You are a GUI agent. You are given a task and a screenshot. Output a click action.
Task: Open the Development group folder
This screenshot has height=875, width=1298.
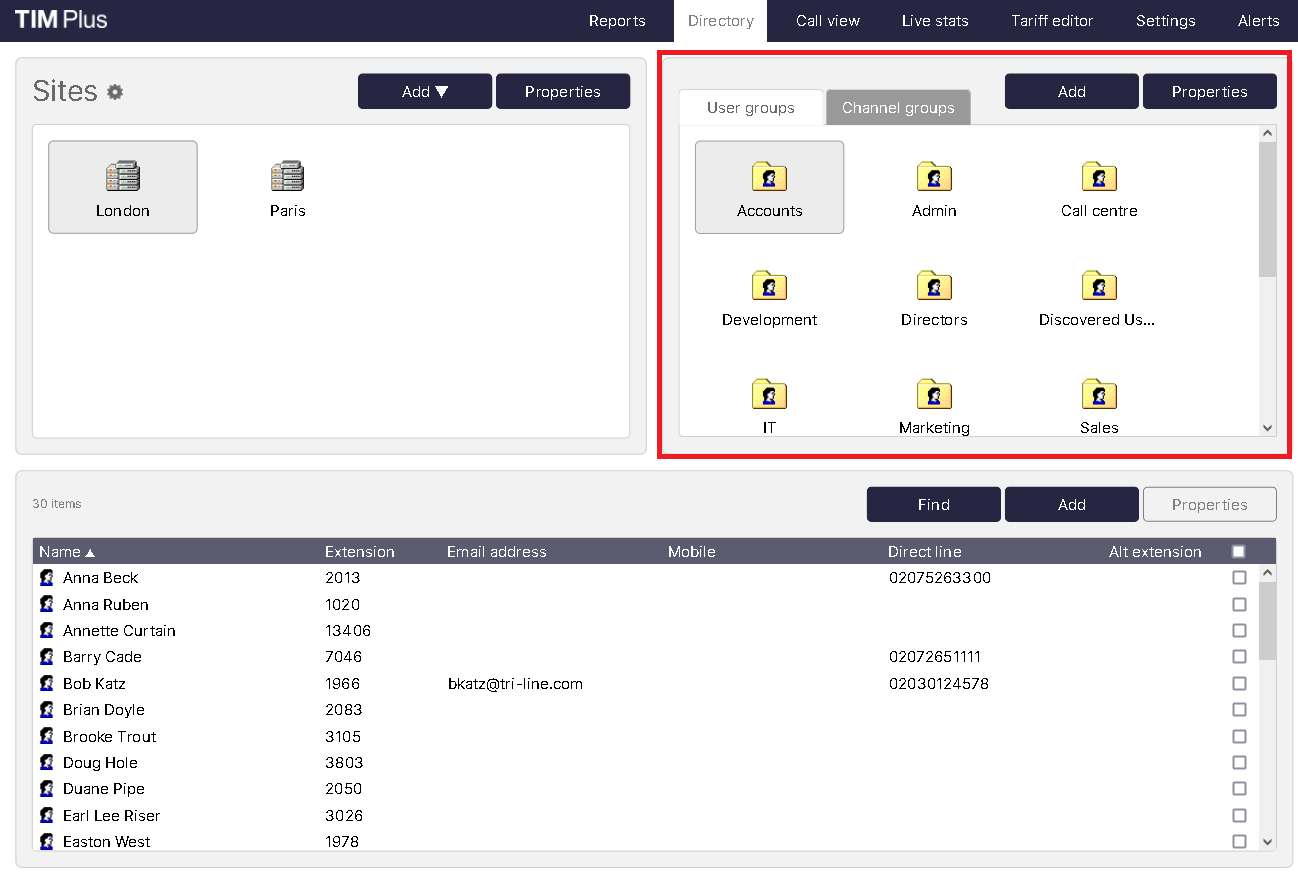point(769,295)
